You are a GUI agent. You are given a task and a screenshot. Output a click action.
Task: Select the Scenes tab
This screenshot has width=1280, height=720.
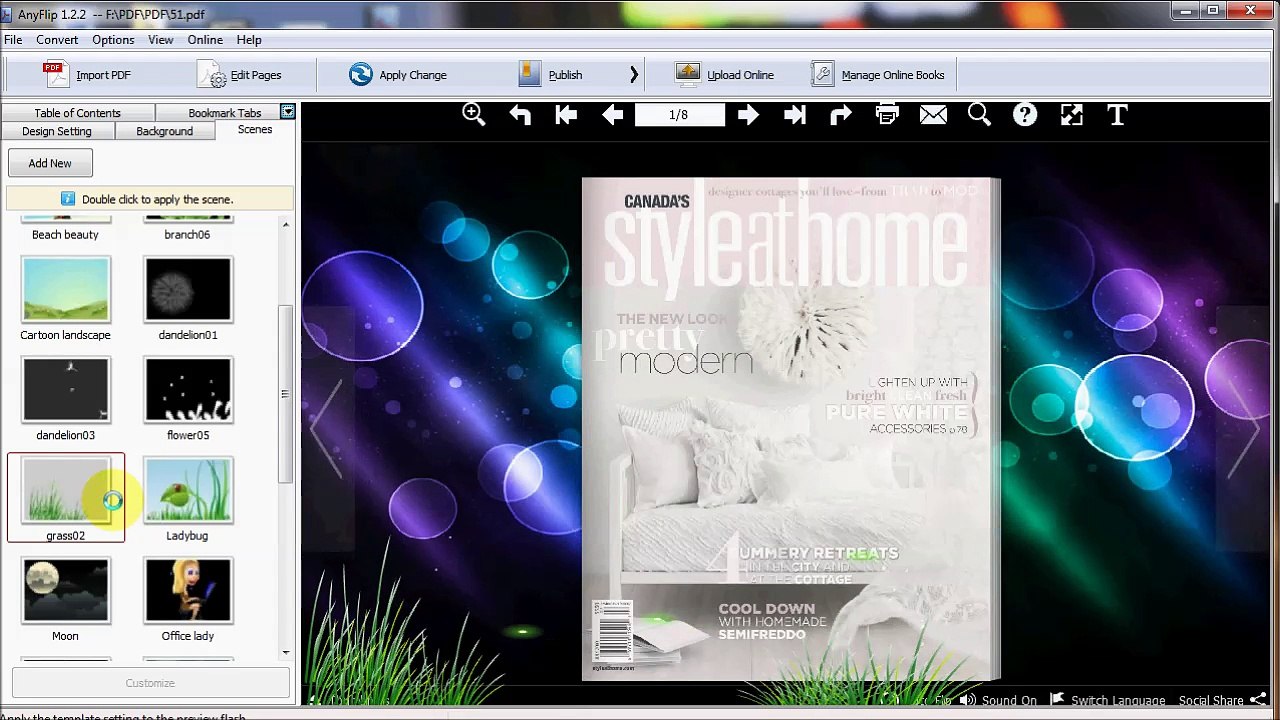255,130
